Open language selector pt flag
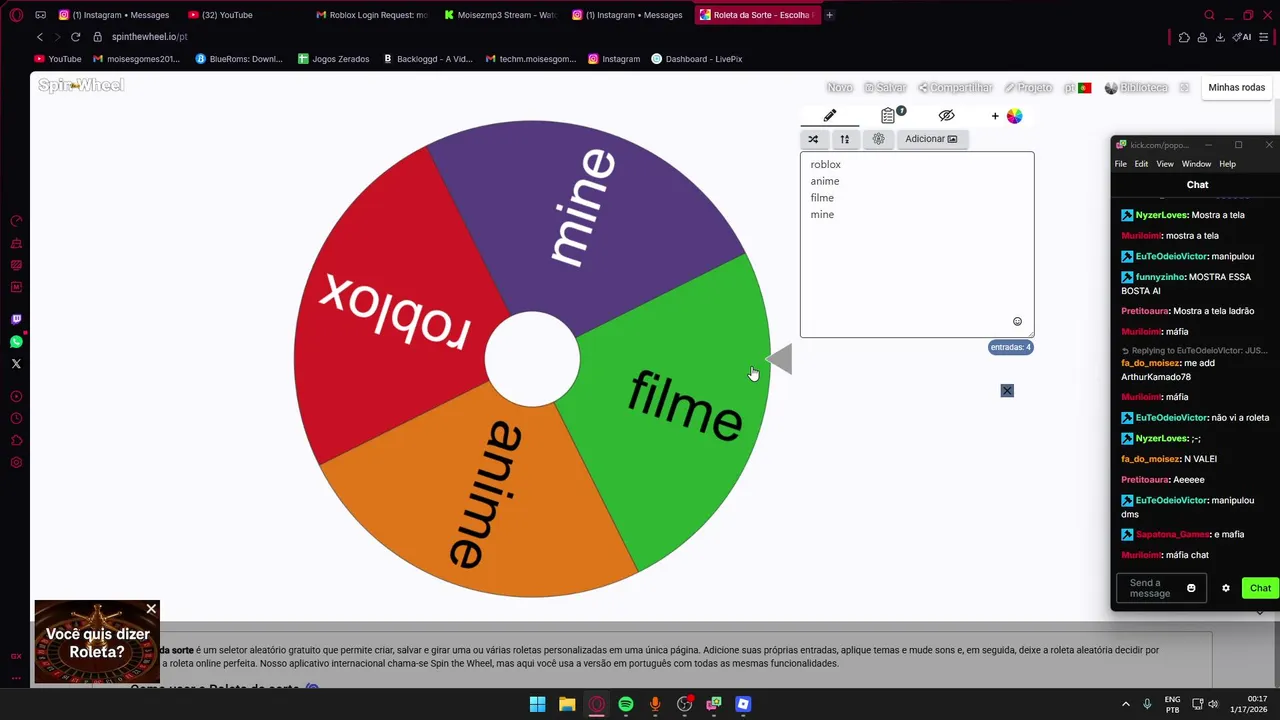The height and width of the screenshot is (720, 1280). (x=1077, y=88)
